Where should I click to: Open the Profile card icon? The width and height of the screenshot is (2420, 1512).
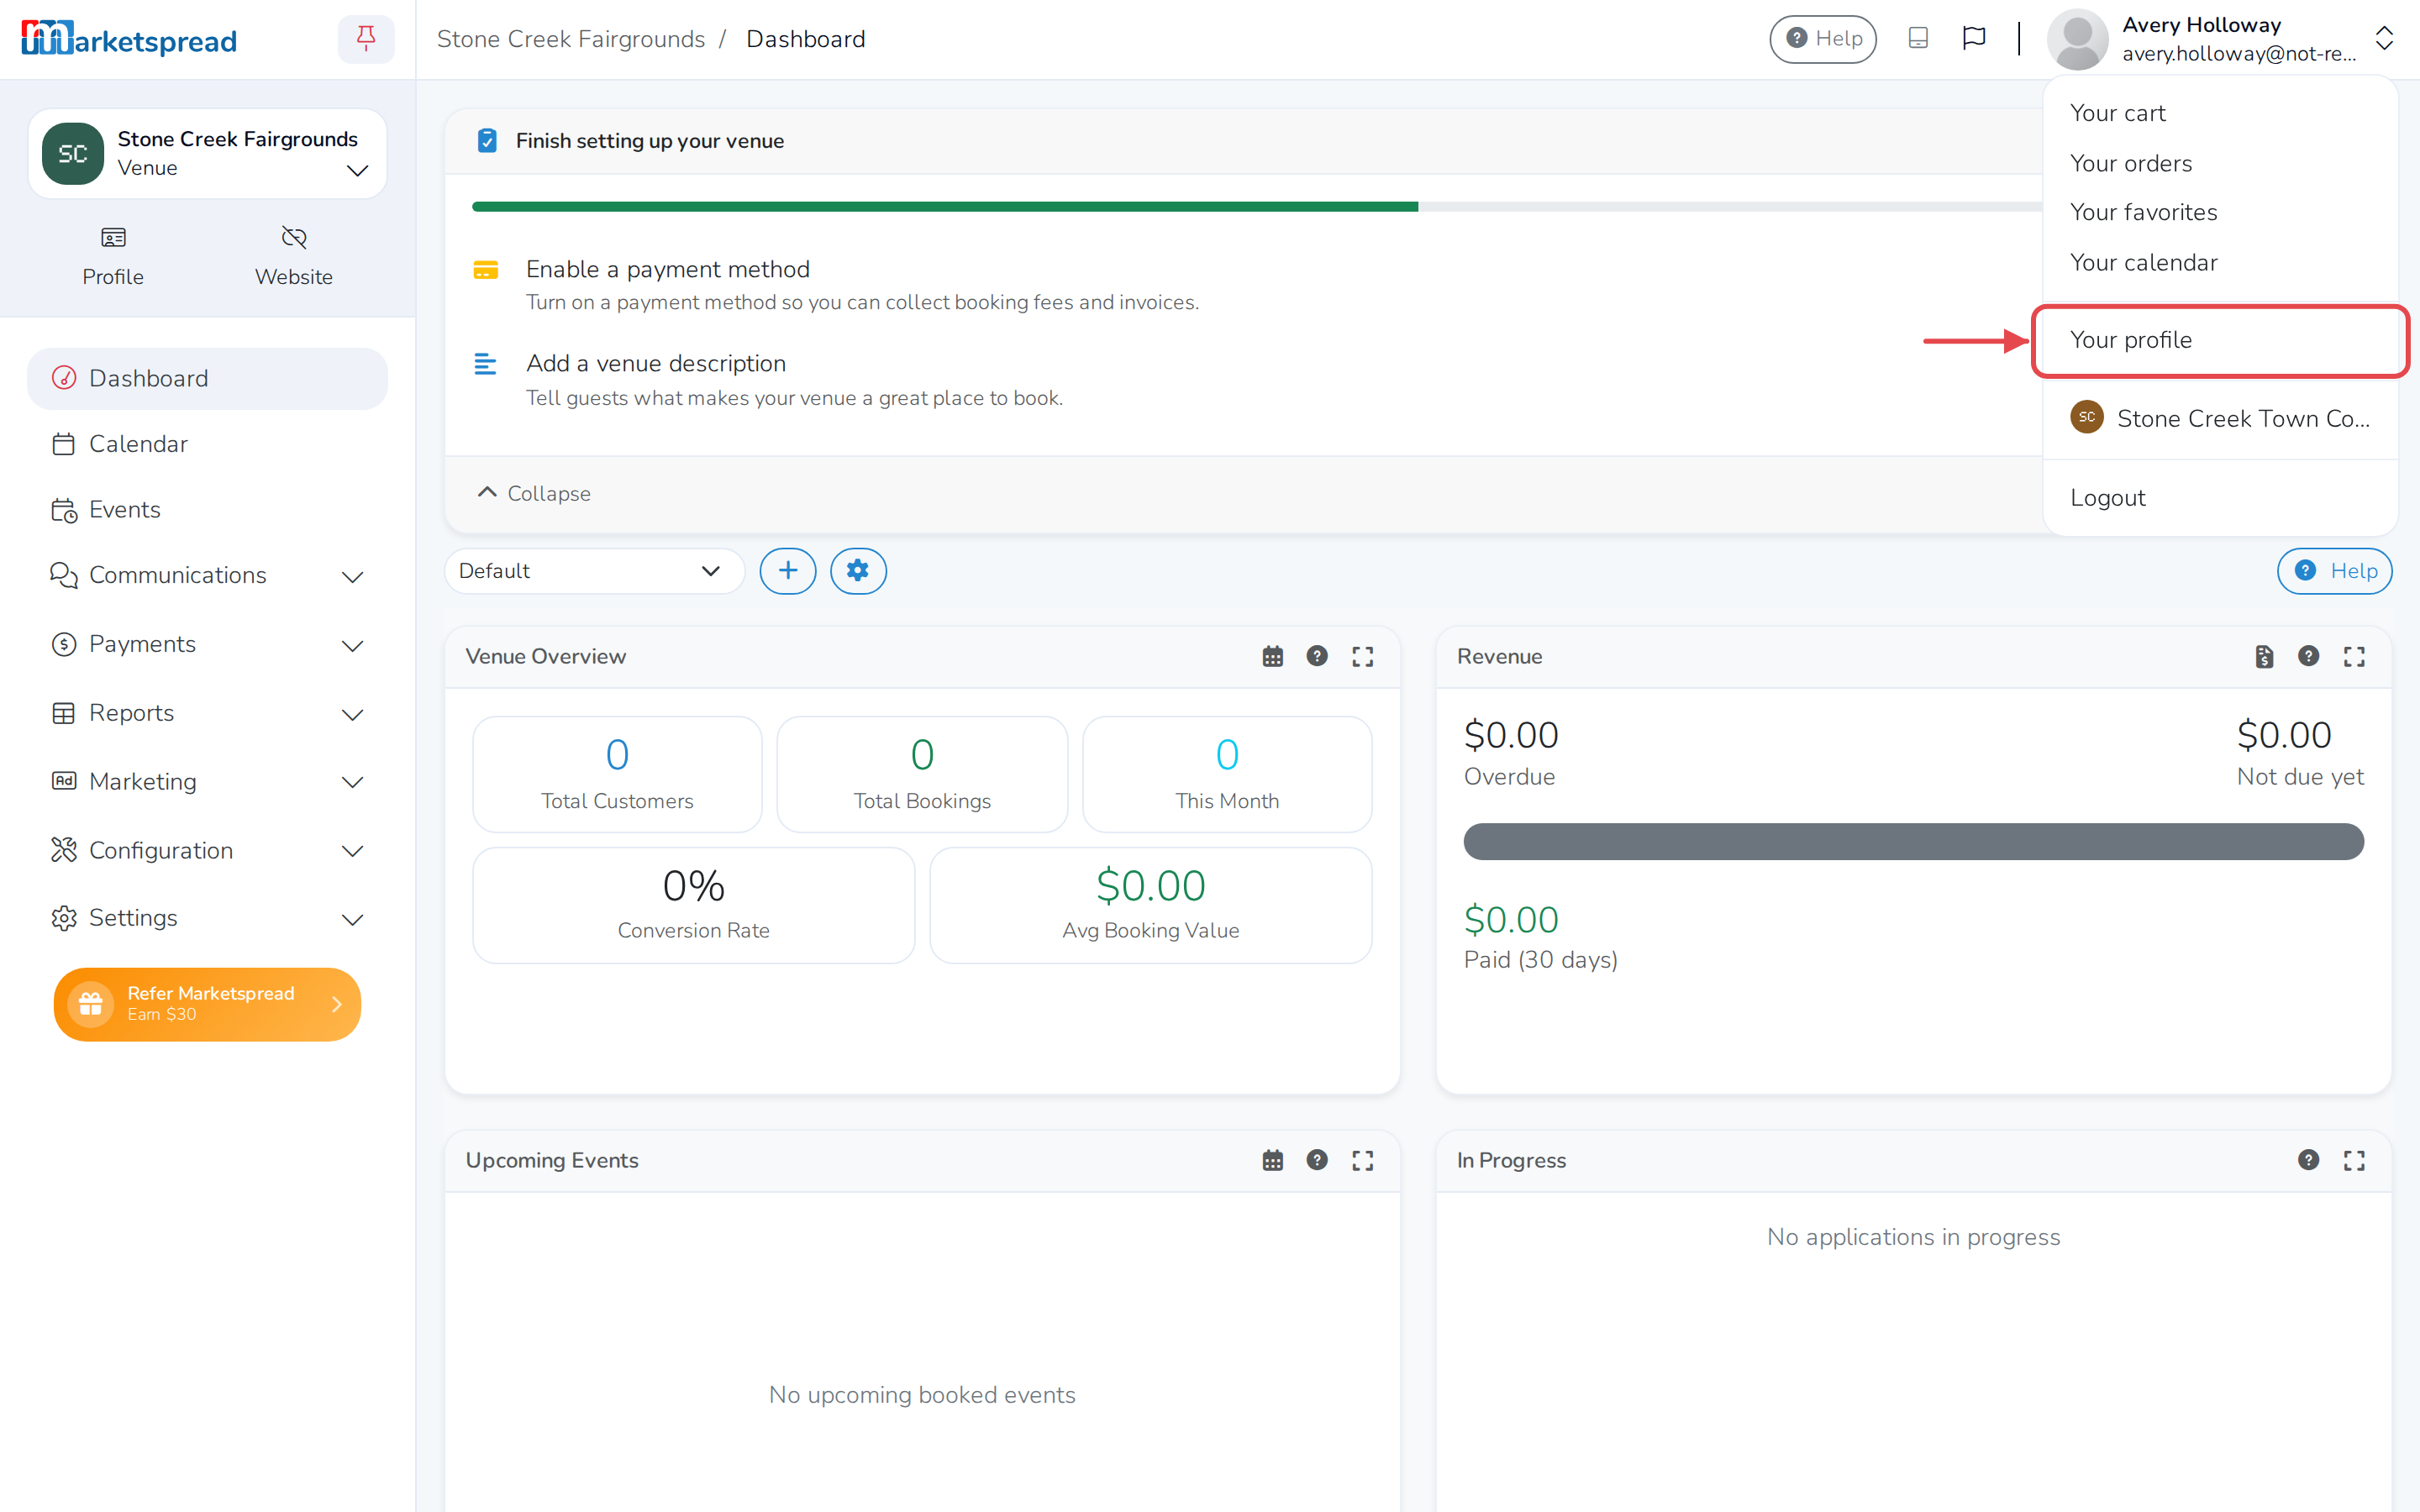[113, 238]
